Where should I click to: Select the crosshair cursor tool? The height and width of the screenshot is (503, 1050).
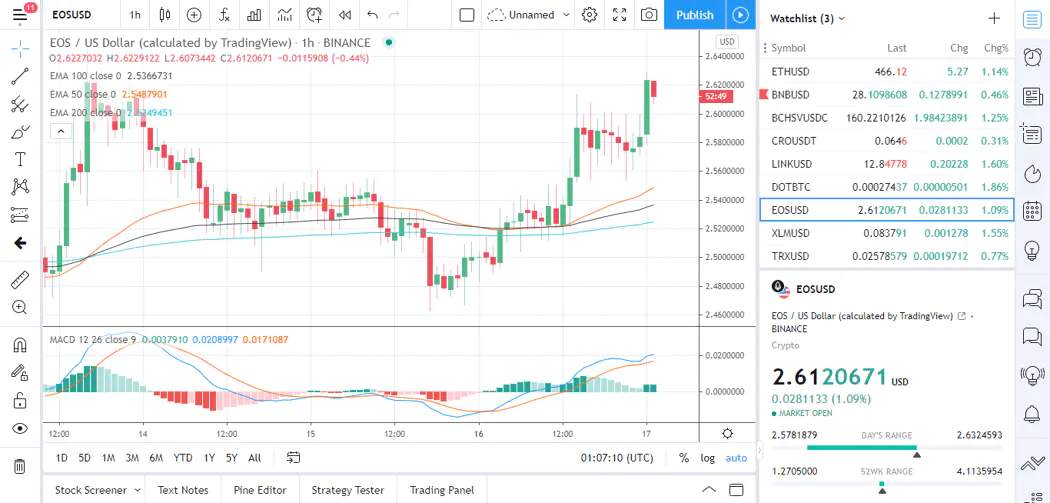20,48
